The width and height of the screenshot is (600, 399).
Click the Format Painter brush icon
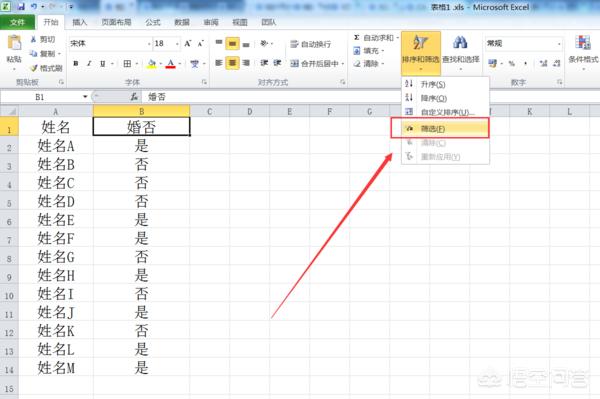click(x=34, y=68)
